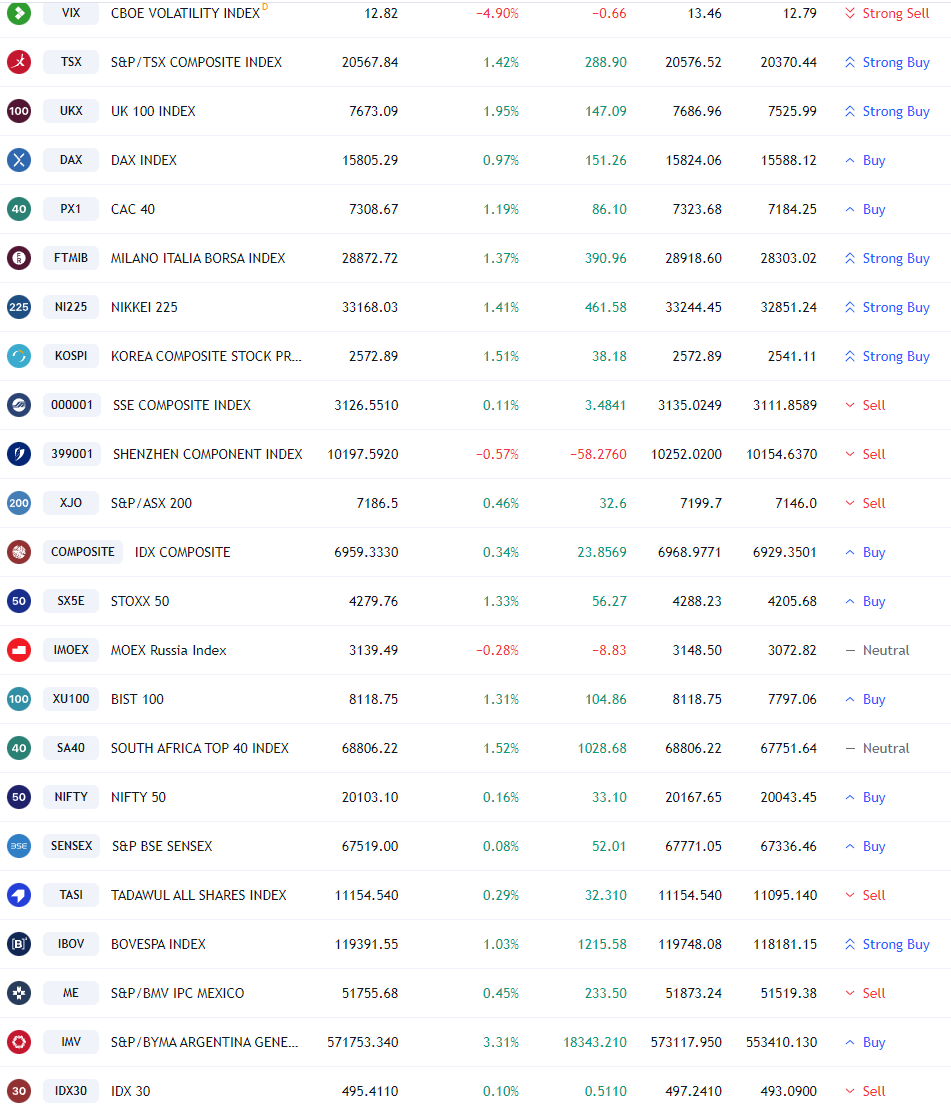
Task: Click the MOEX Neutral rating
Action: (x=877, y=651)
